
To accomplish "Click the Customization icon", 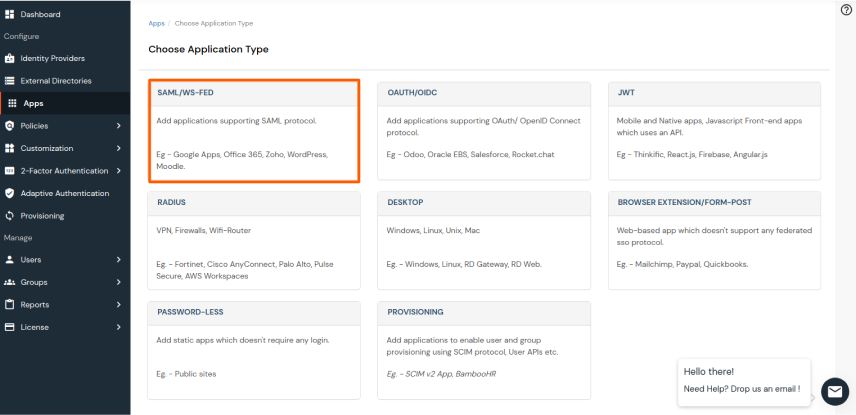I will 9,149.
